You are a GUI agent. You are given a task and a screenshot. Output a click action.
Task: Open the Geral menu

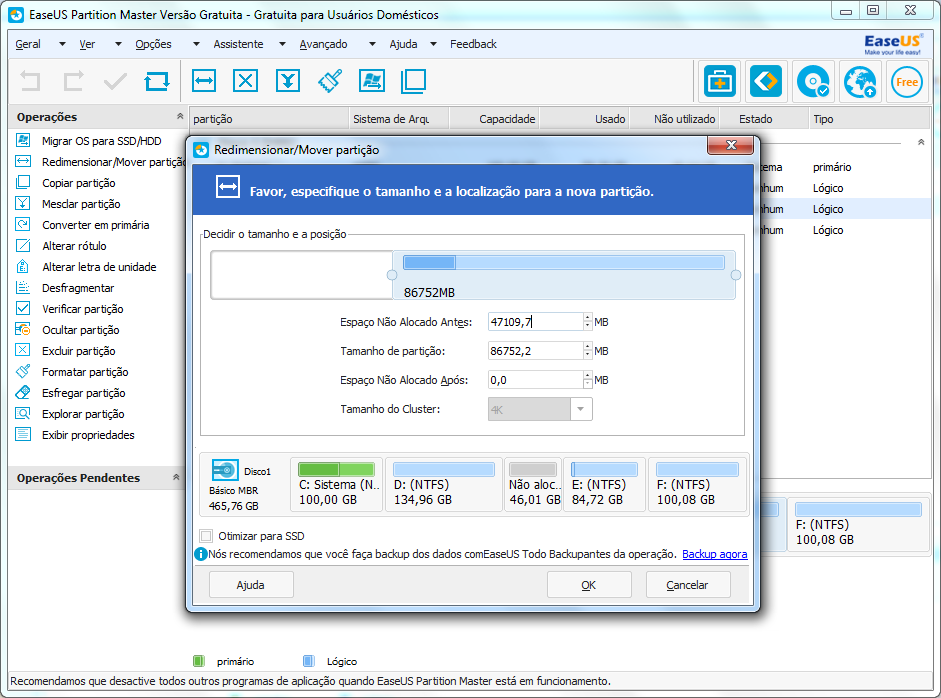click(28, 44)
